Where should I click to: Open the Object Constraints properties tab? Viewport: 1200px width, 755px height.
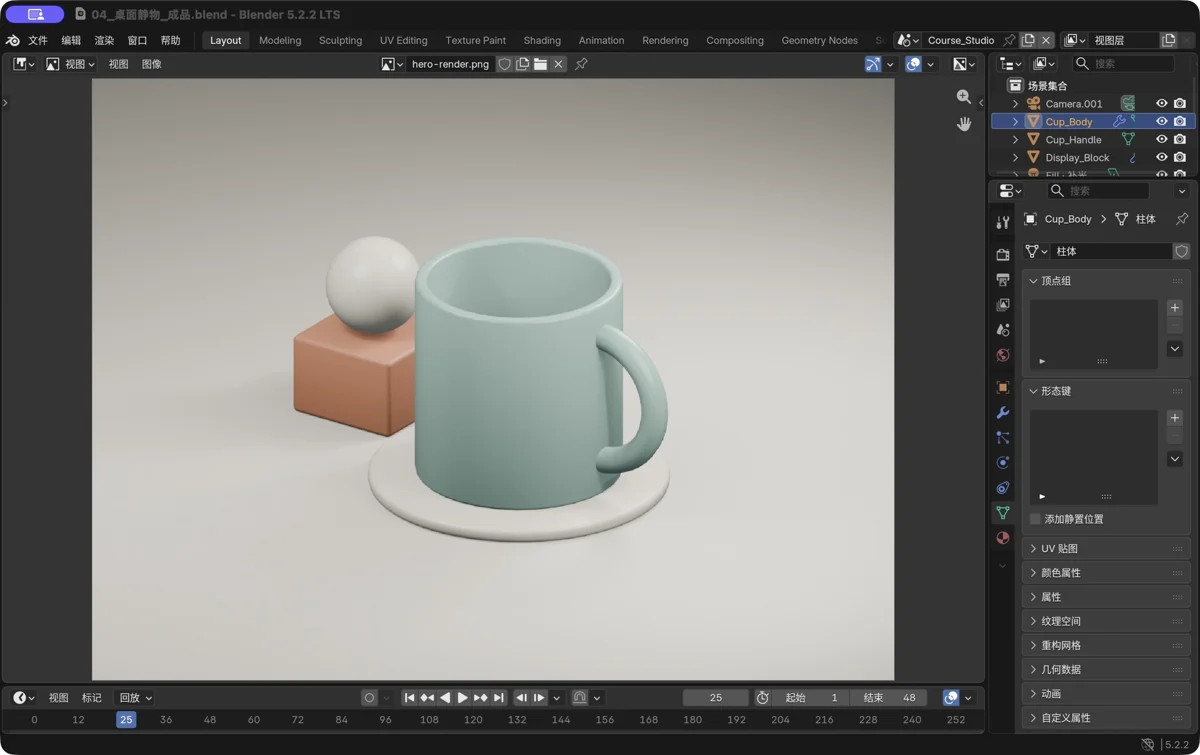tap(1003, 487)
